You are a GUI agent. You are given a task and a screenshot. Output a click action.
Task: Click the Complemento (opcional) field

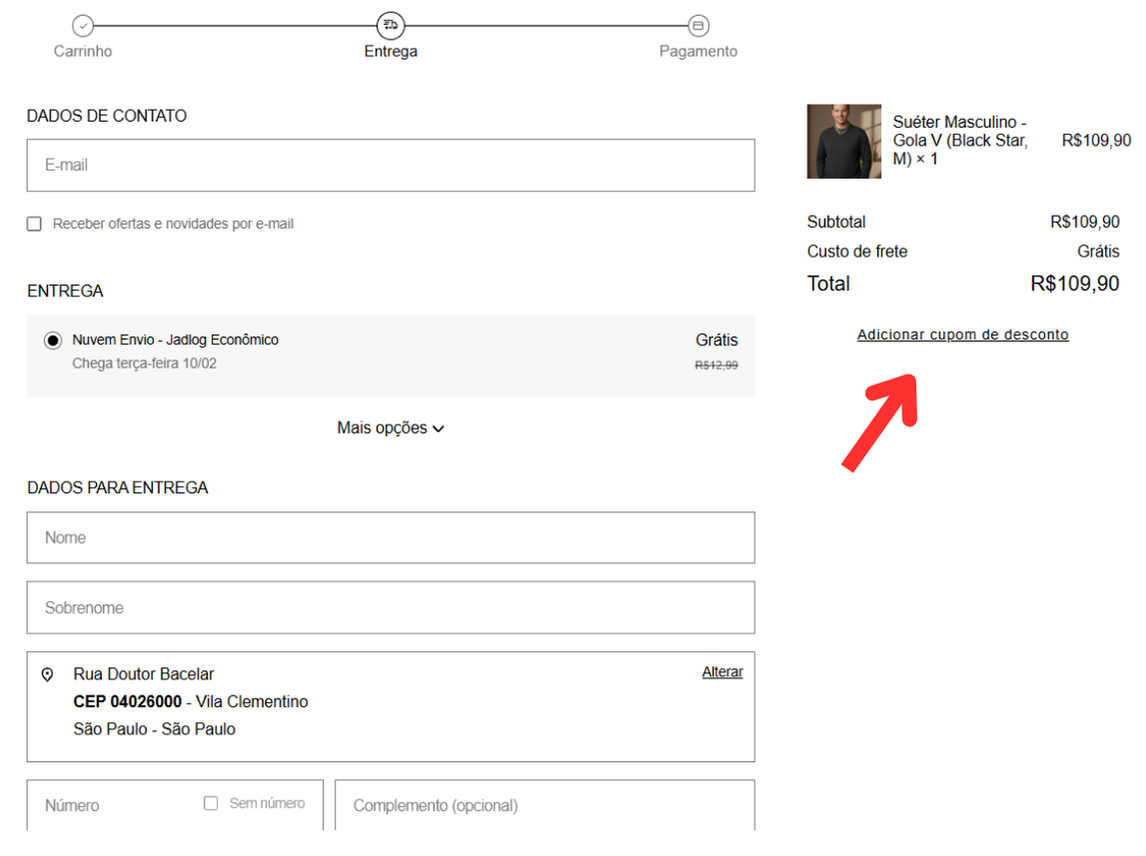click(x=544, y=805)
